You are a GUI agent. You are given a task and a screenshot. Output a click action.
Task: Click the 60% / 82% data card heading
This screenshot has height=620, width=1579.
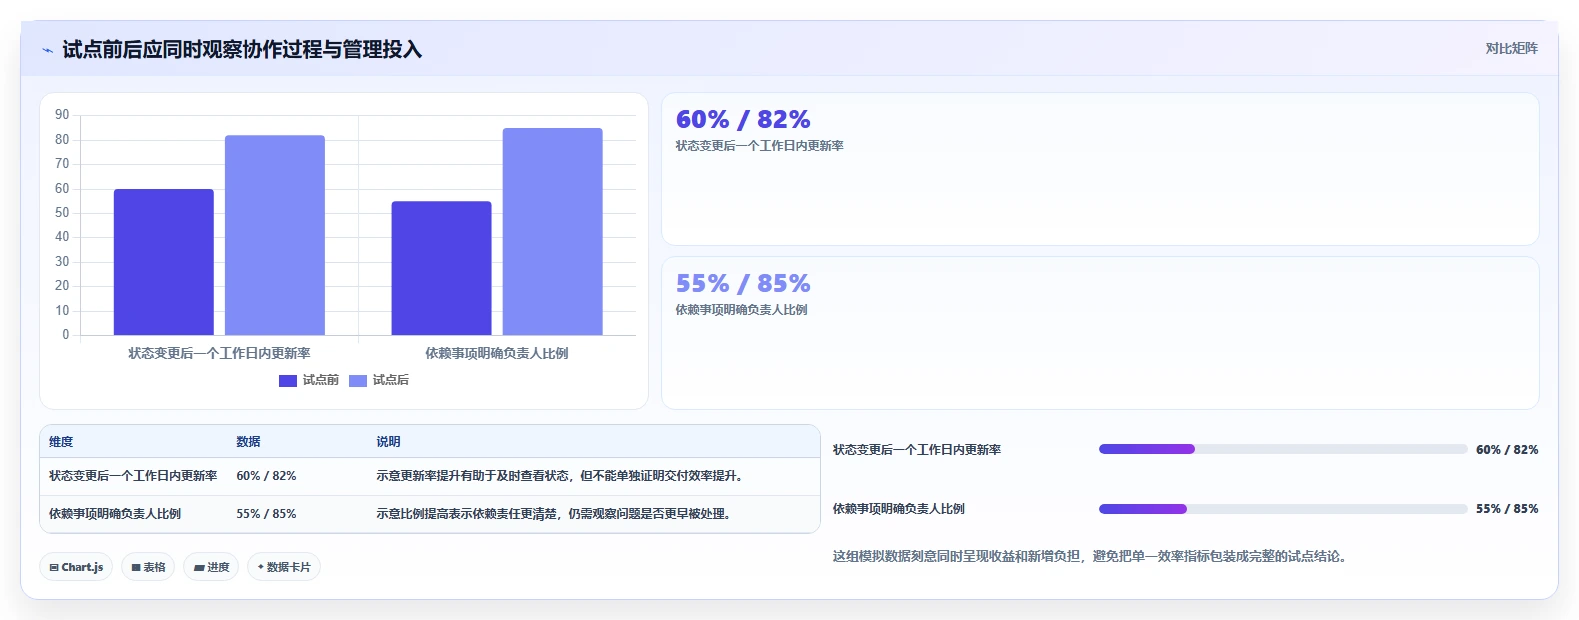(743, 119)
